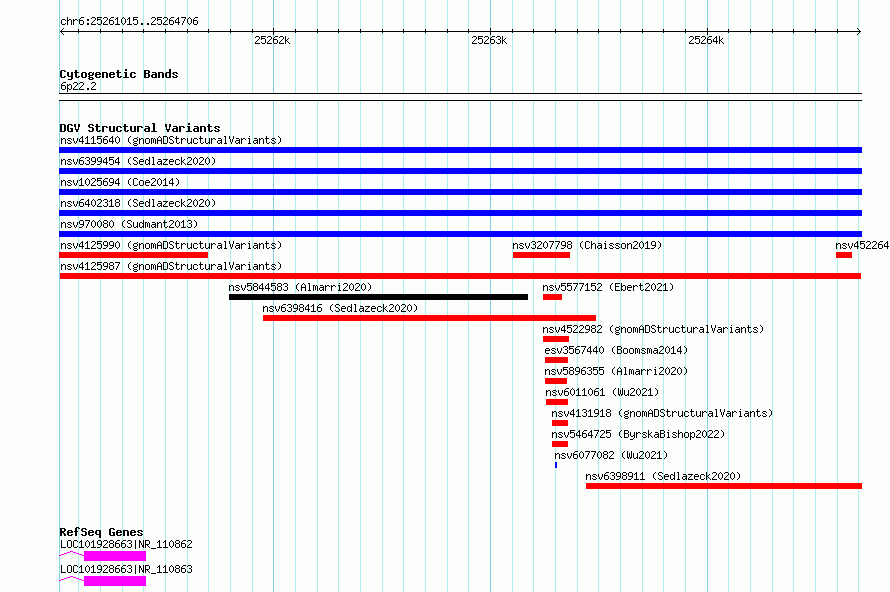Select the small red bar under nsv452264
Image resolution: width=890 pixels, height=592 pixels.
[x=844, y=255]
